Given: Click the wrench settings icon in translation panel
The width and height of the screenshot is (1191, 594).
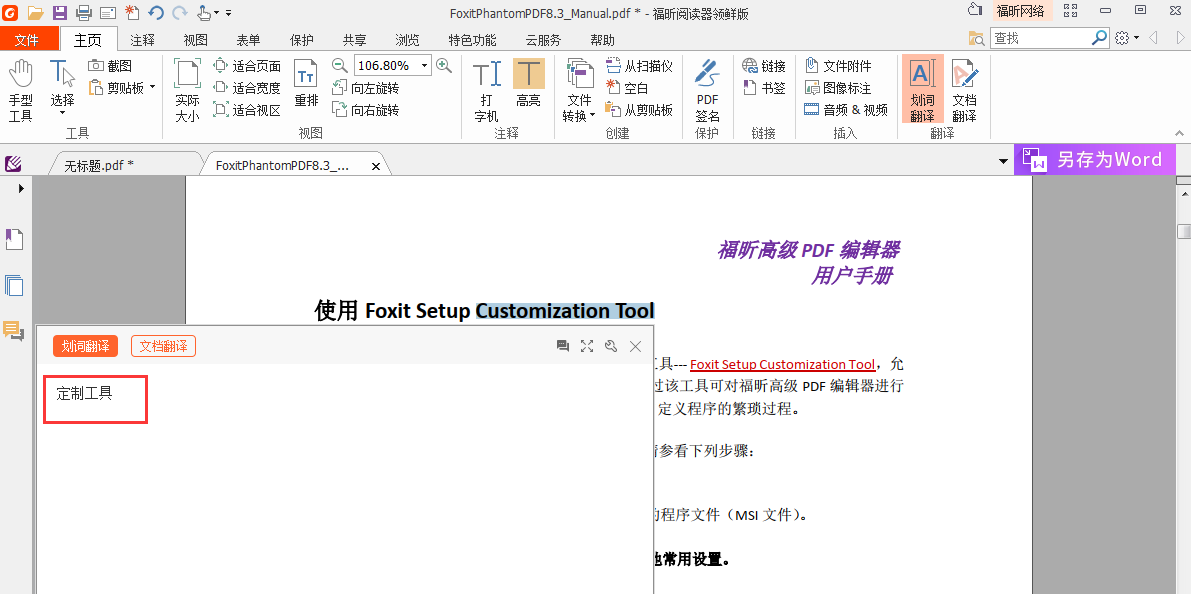Looking at the screenshot, I should pyautogui.click(x=611, y=346).
